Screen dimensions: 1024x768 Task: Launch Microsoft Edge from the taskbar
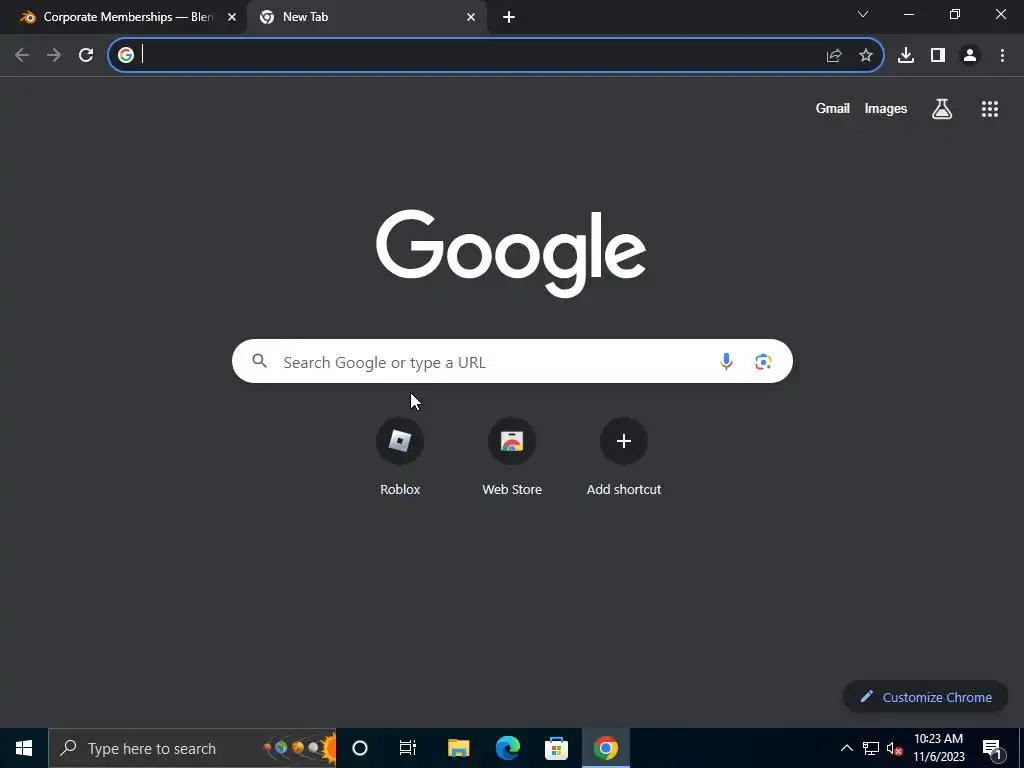[507, 748]
